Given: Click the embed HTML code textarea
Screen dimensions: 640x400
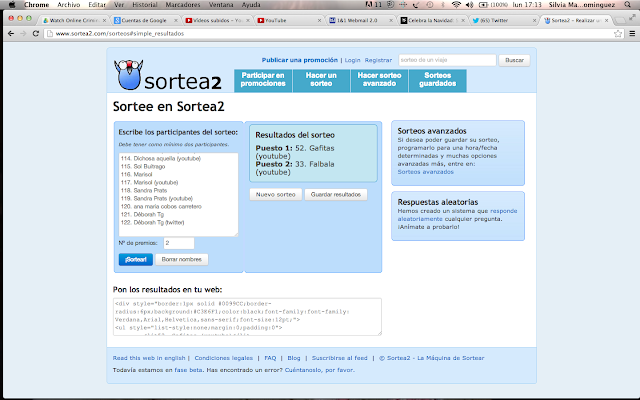Looking at the screenshot, I should click(x=247, y=317).
